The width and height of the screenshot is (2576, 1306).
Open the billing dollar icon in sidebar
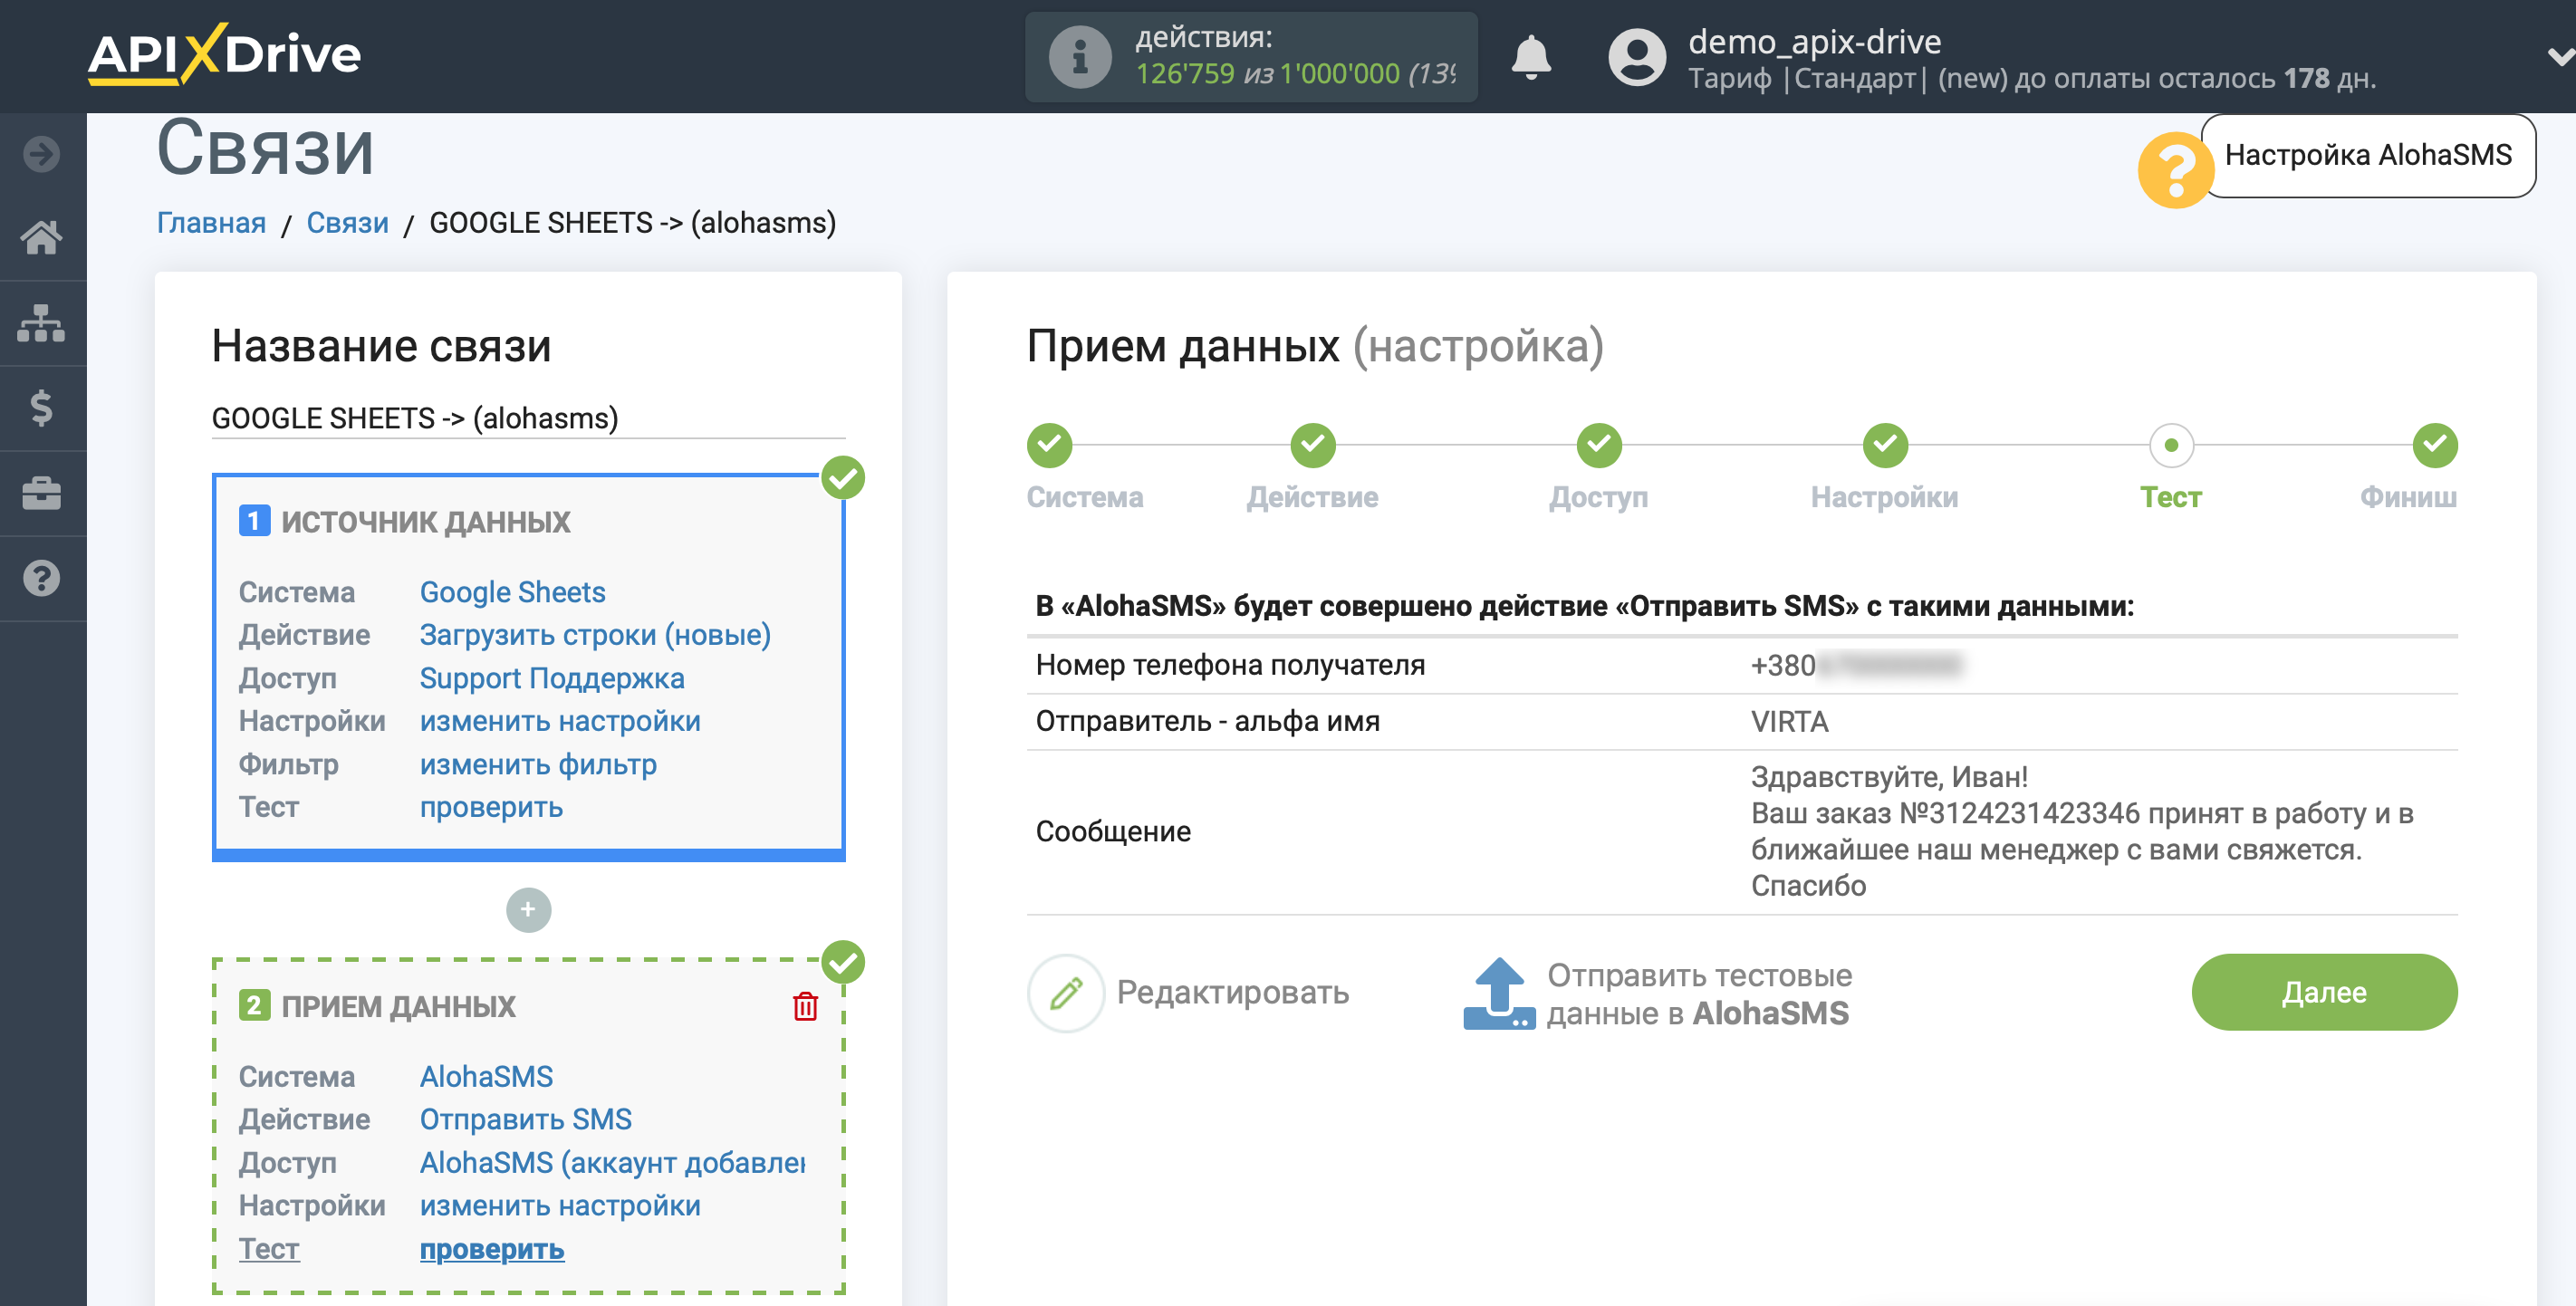42,408
